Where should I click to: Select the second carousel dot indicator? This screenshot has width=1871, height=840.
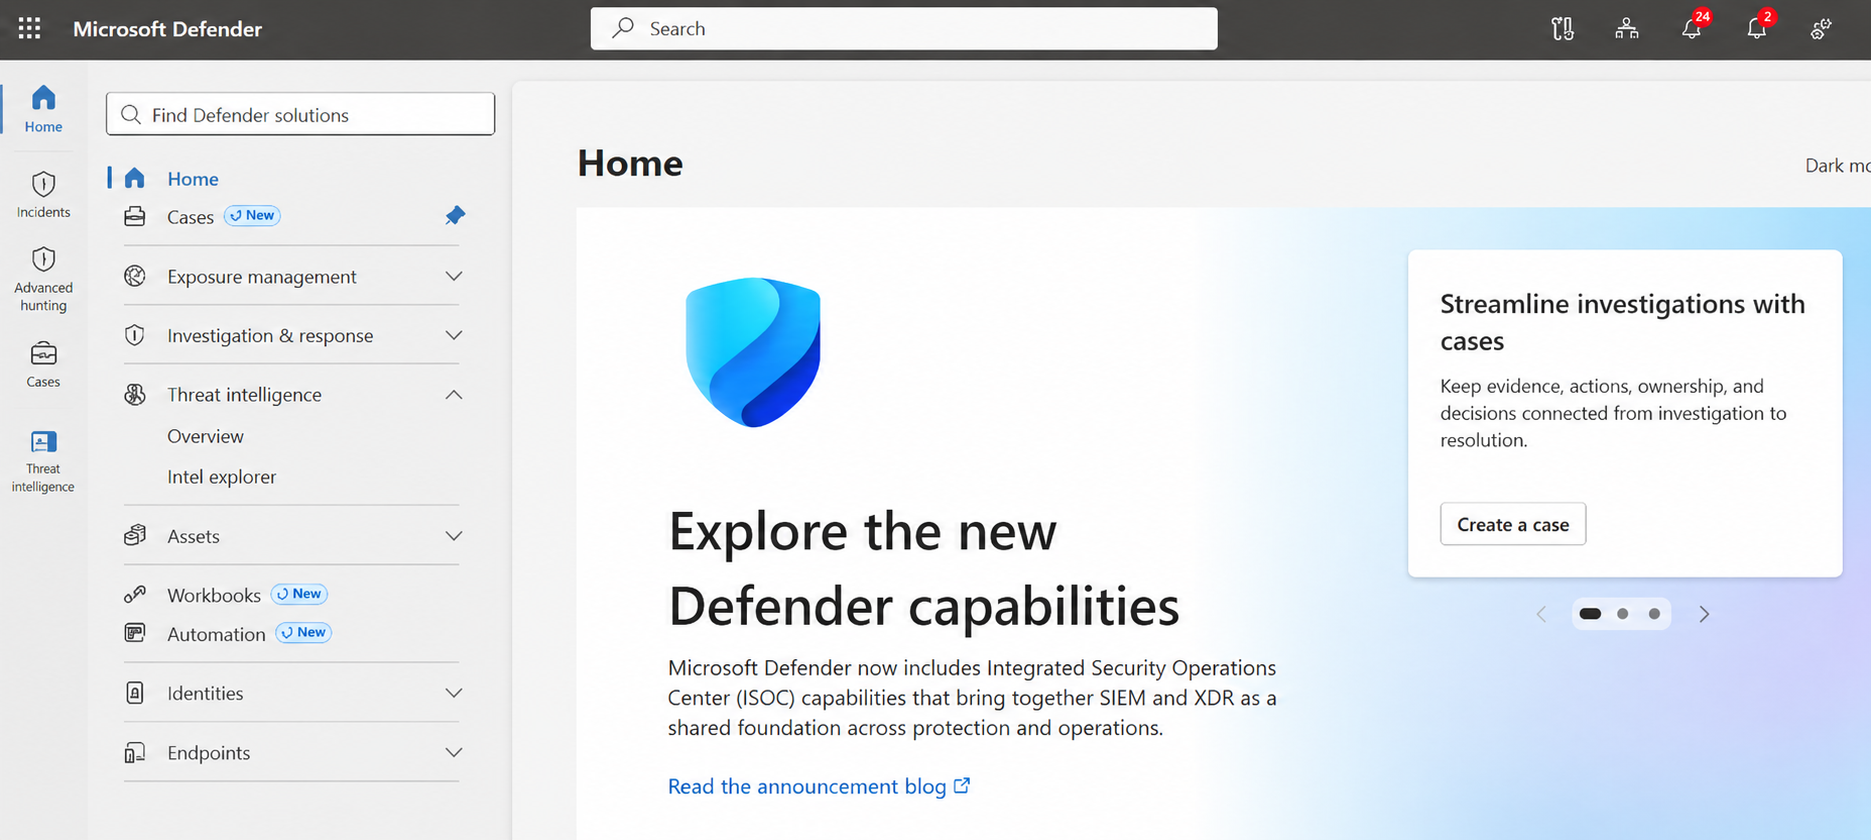coord(1623,614)
